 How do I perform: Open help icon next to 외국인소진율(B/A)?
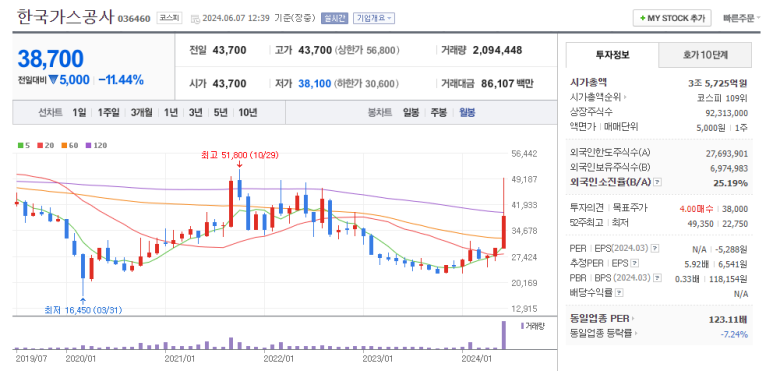657,183
